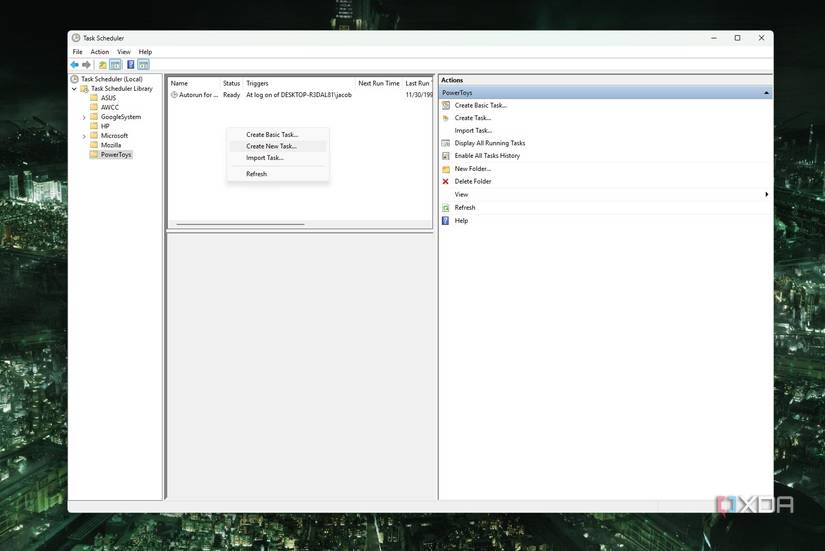The height and width of the screenshot is (551, 825).
Task: Click the New Folder icon in Actions
Action: pos(446,169)
